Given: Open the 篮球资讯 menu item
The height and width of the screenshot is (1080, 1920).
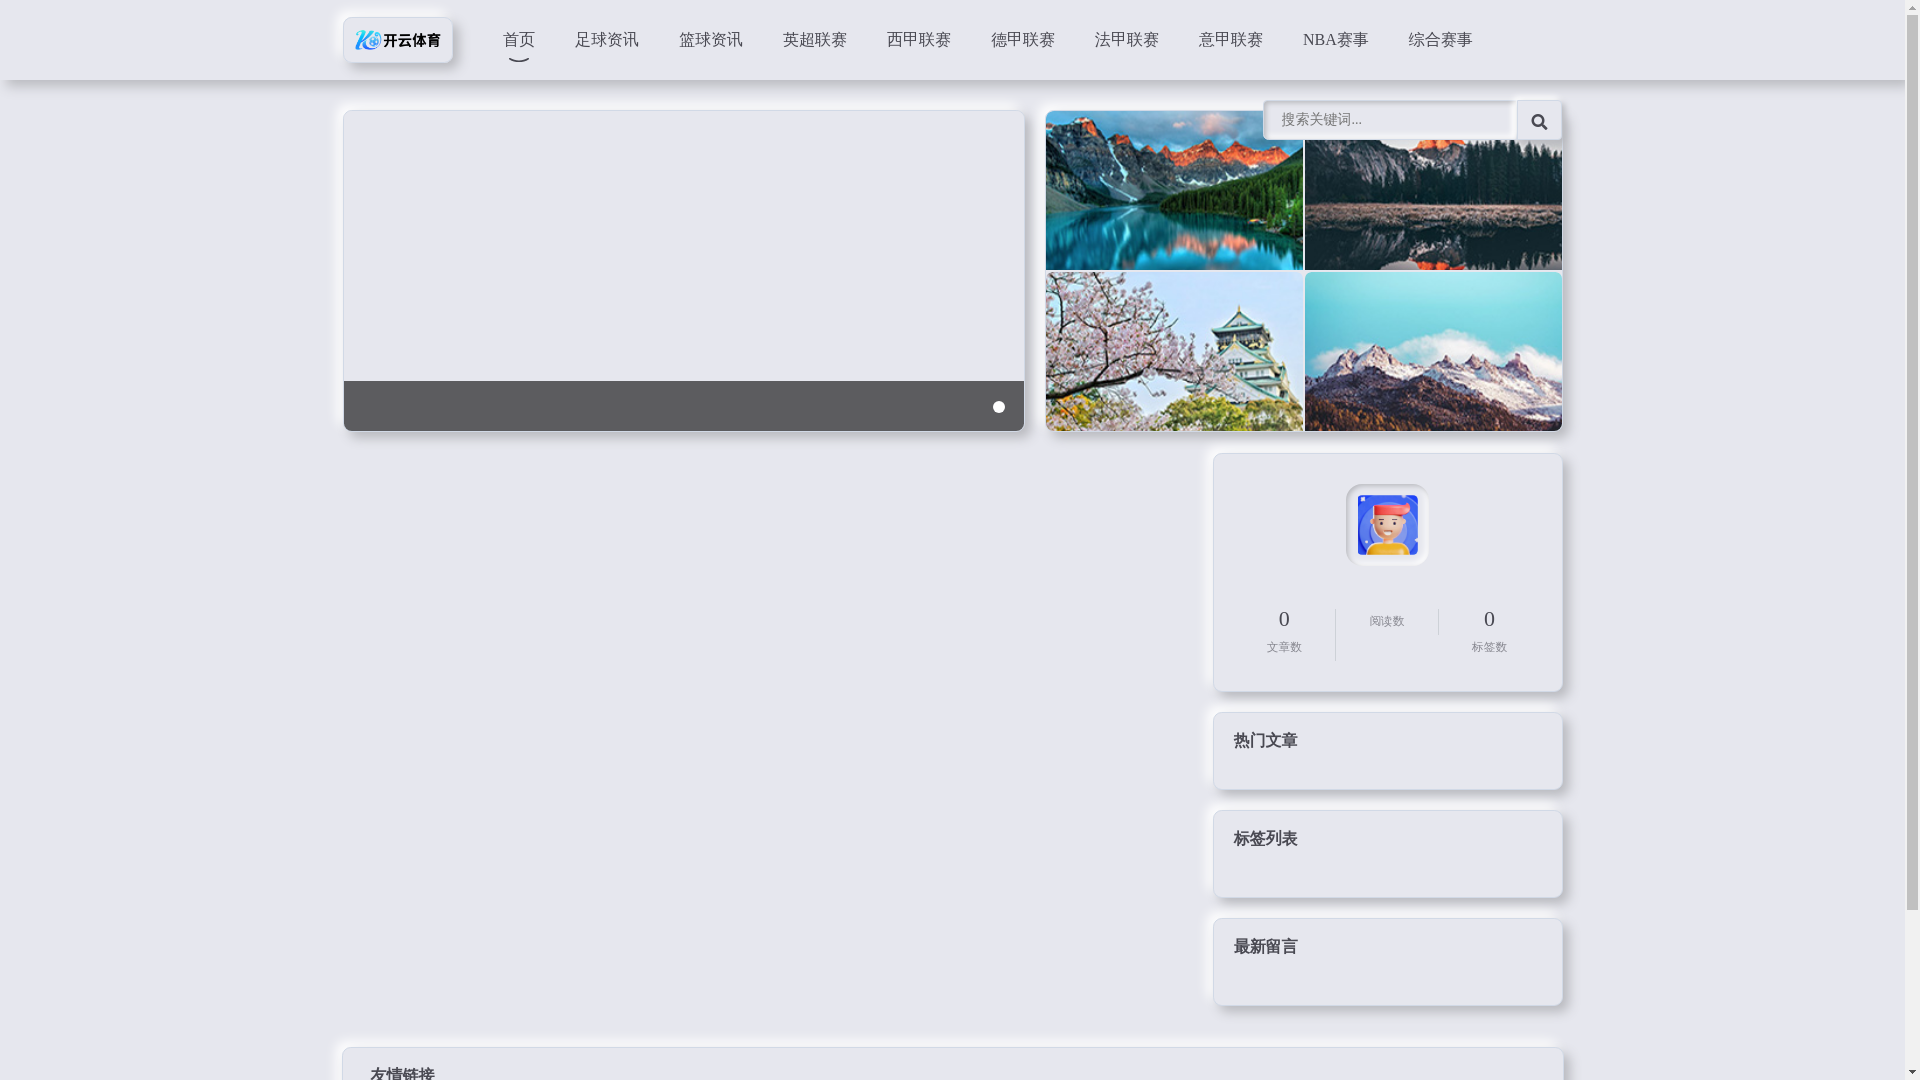Looking at the screenshot, I should [710, 40].
